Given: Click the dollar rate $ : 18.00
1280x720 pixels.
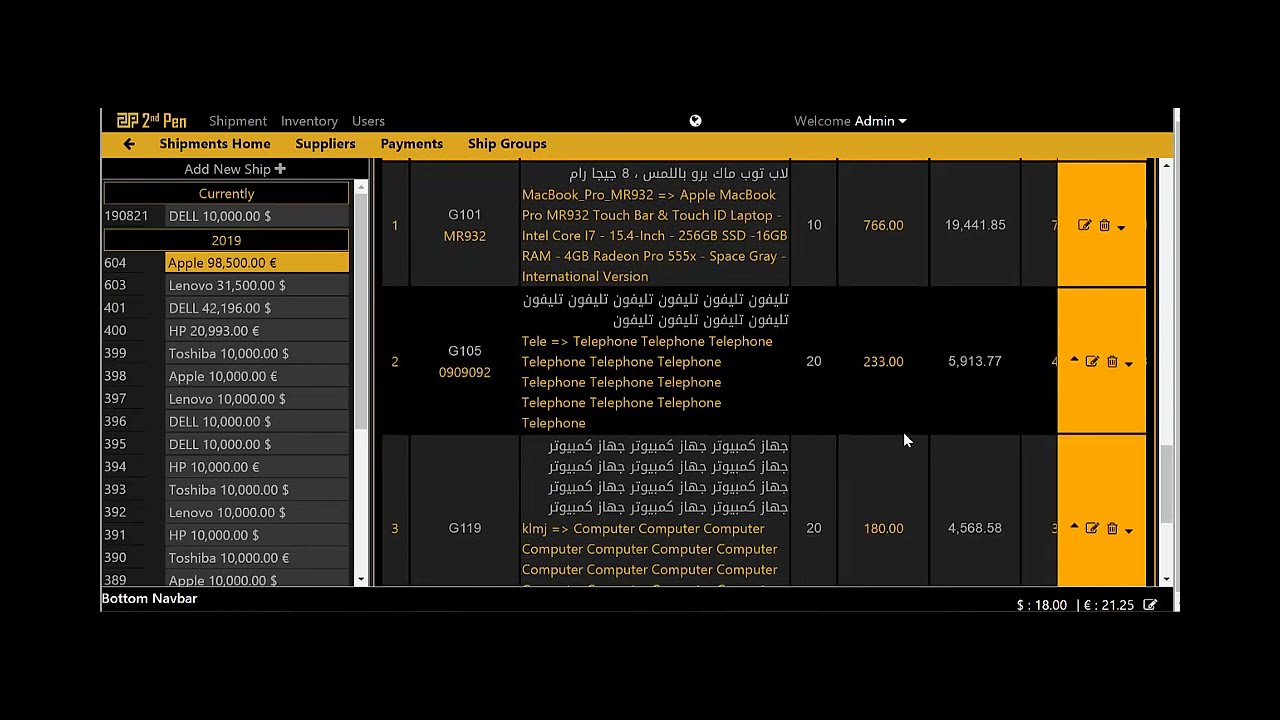Looking at the screenshot, I should tap(1042, 605).
